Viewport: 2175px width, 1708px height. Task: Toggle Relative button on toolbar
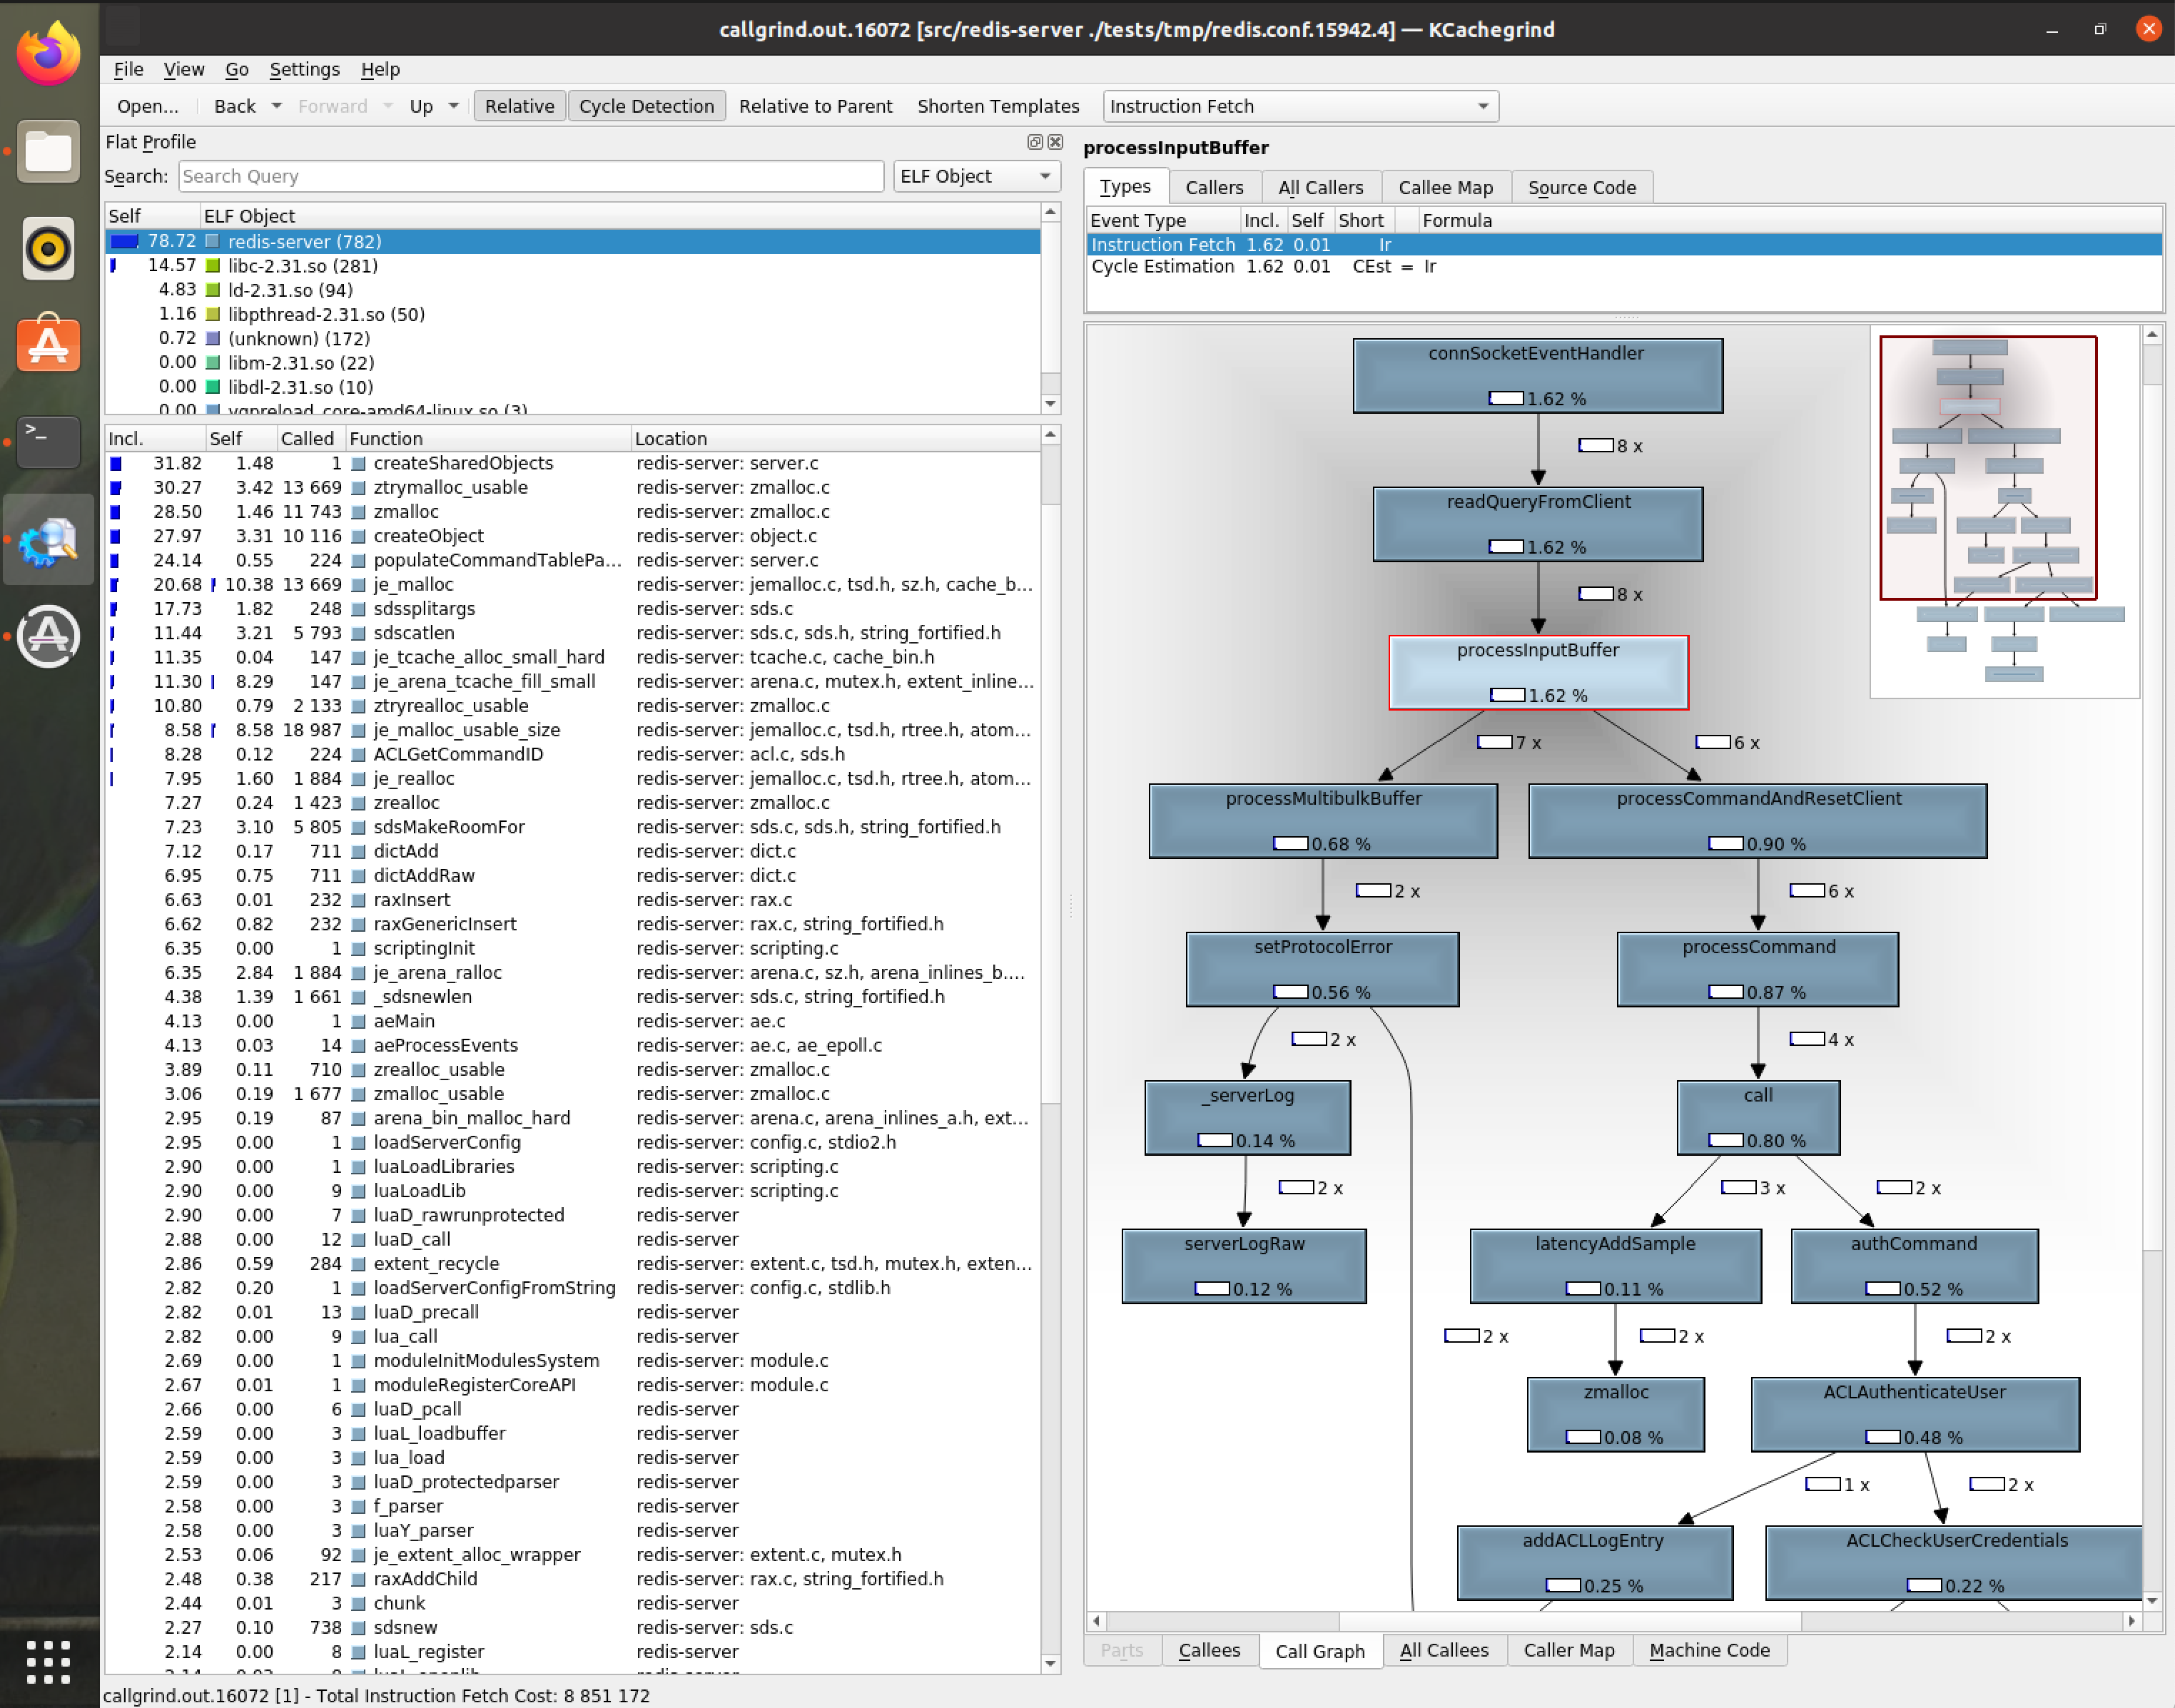[517, 106]
